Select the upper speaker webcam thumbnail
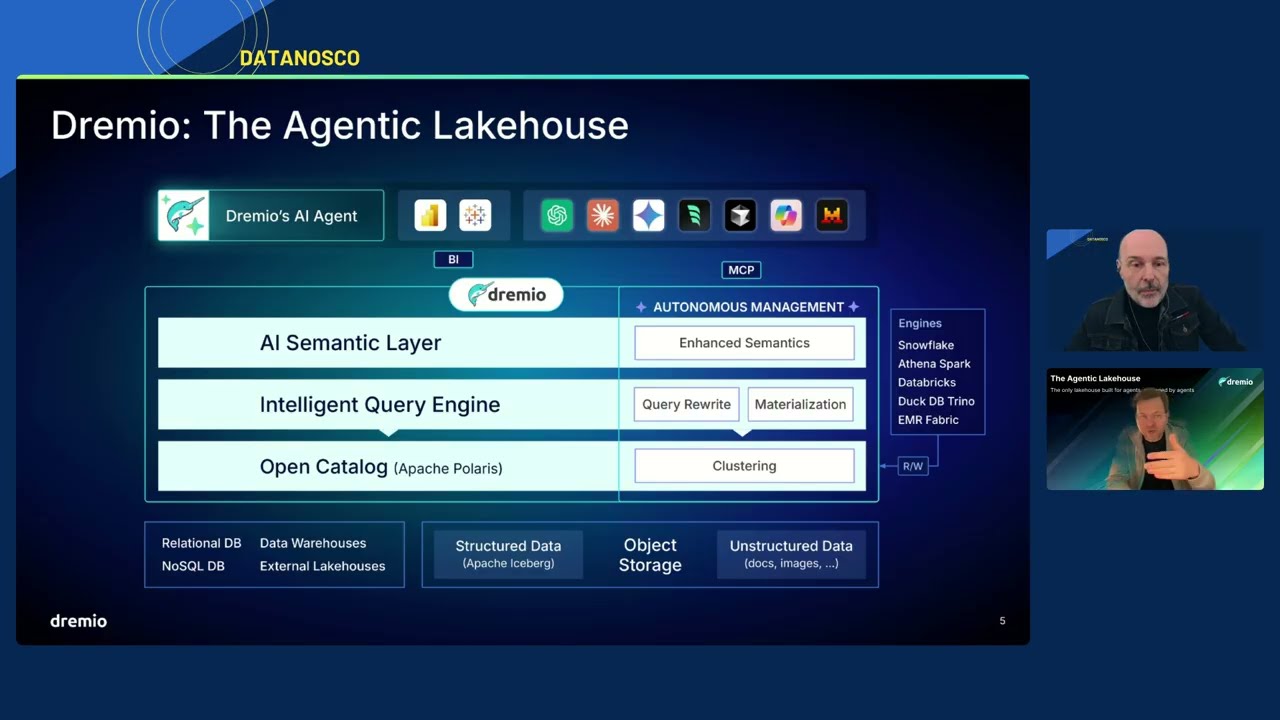The width and height of the screenshot is (1280, 720). tap(1155, 290)
